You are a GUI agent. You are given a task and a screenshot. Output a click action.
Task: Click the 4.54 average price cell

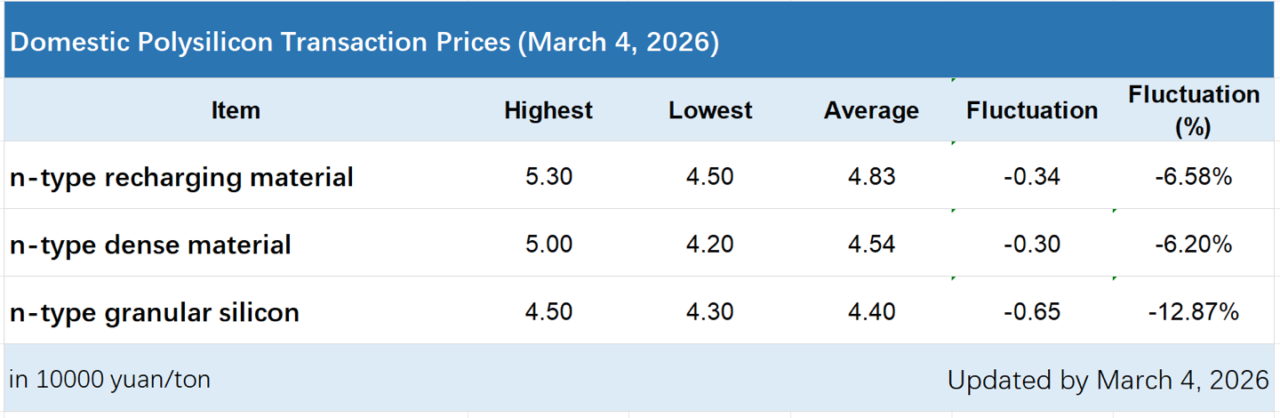871,245
